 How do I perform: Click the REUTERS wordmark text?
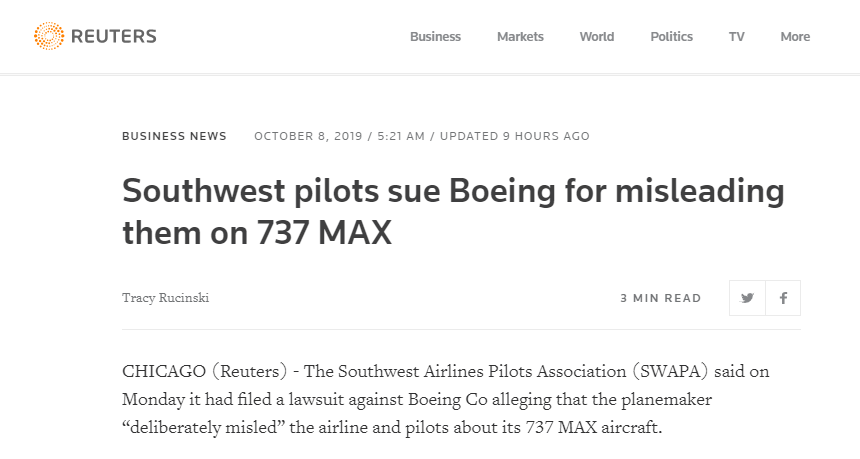point(114,37)
